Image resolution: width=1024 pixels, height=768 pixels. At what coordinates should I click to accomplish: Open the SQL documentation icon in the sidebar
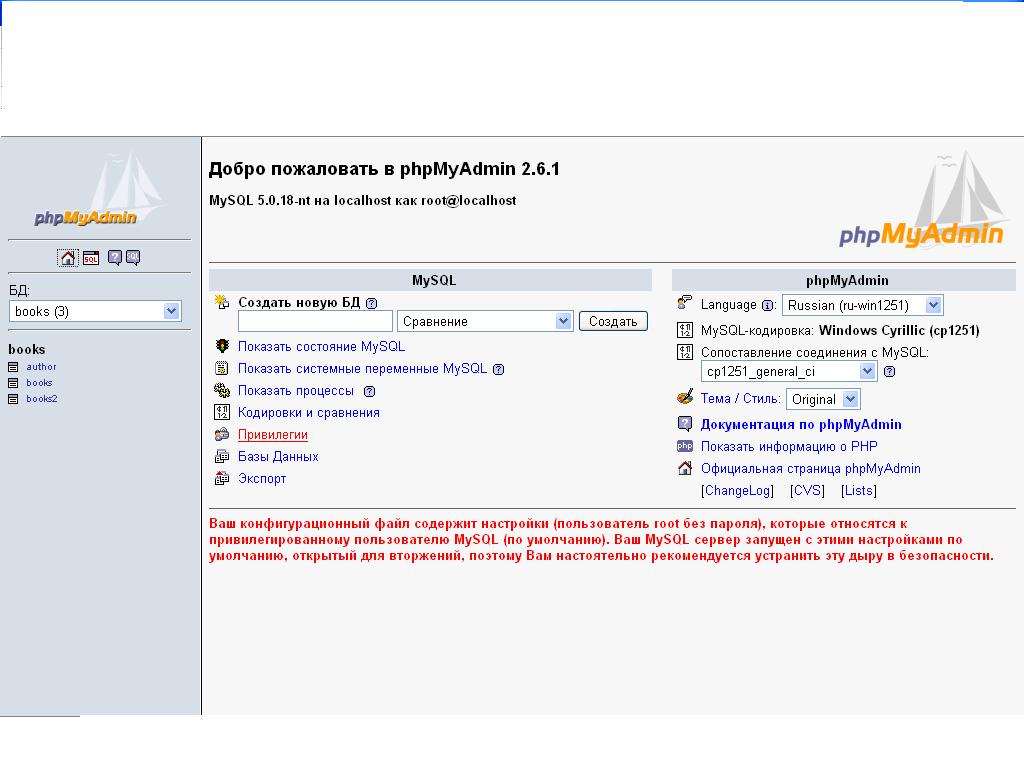(133, 258)
